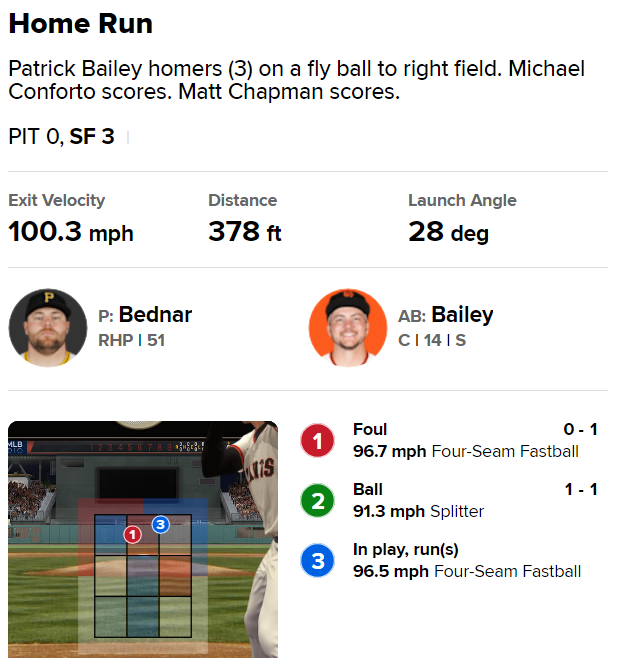Click the green pitch 2 circle icon
Screen dimensions: 617x658
pyautogui.click(x=318, y=501)
